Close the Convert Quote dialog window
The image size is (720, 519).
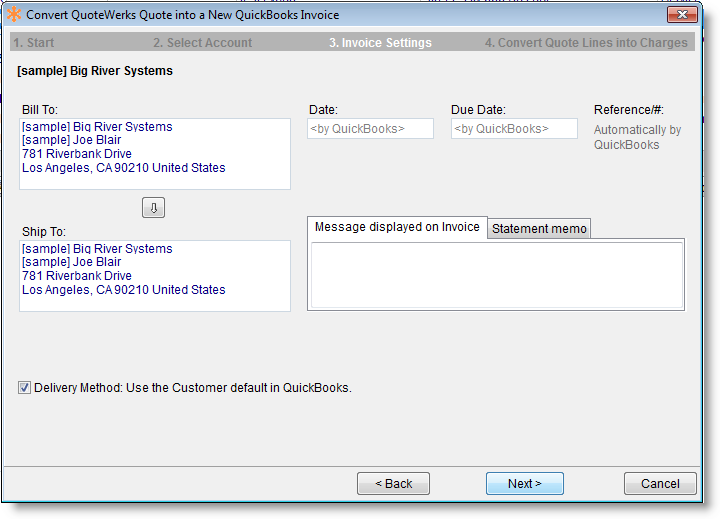point(682,15)
